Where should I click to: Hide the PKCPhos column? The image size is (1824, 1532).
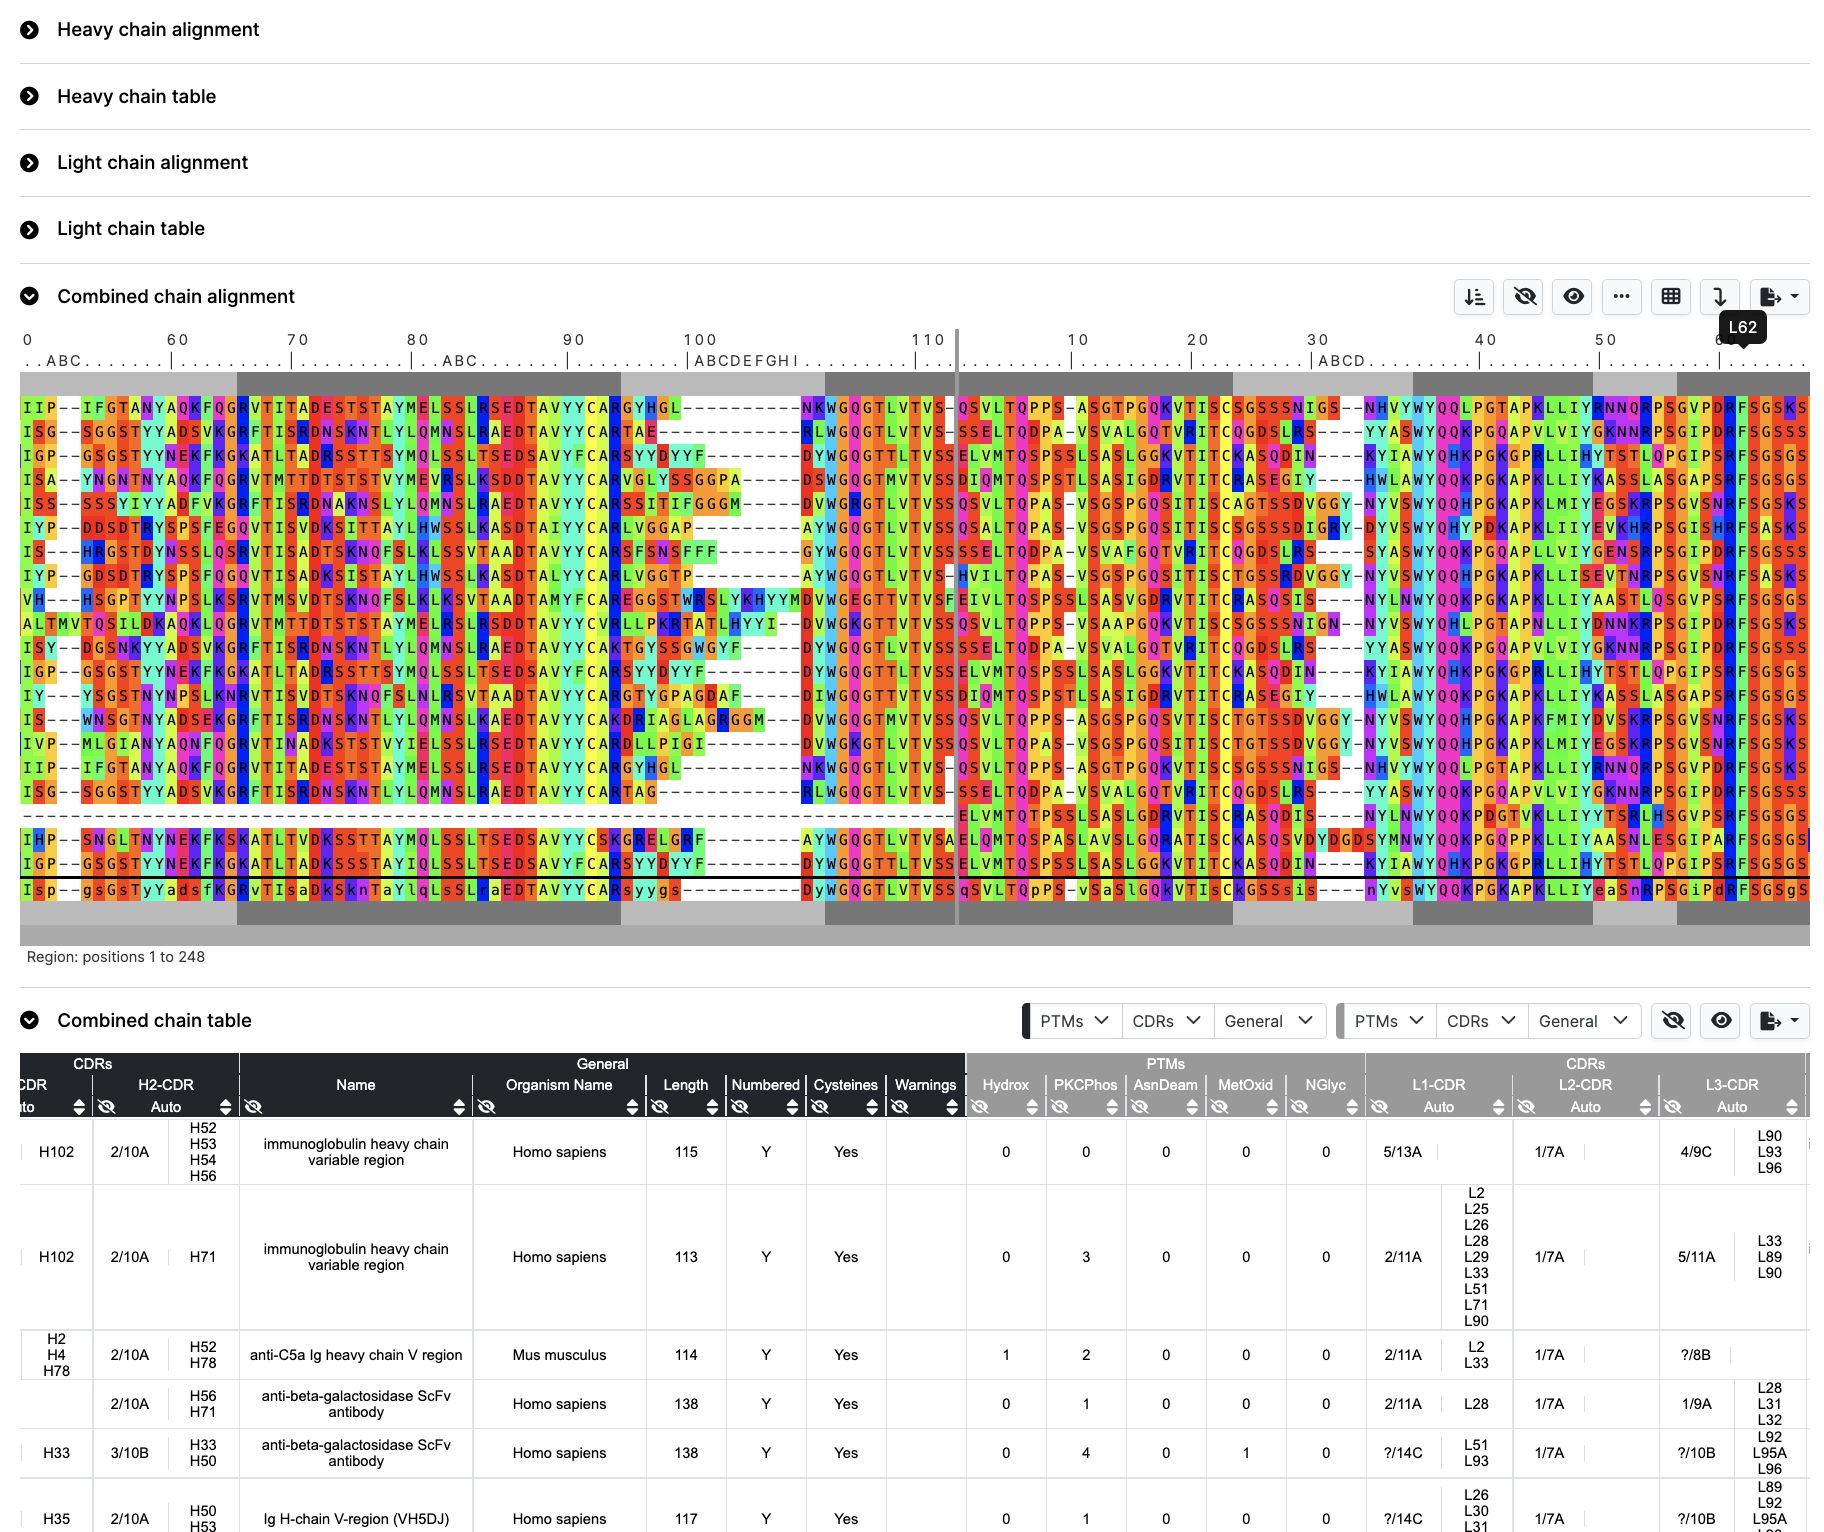1059,1107
